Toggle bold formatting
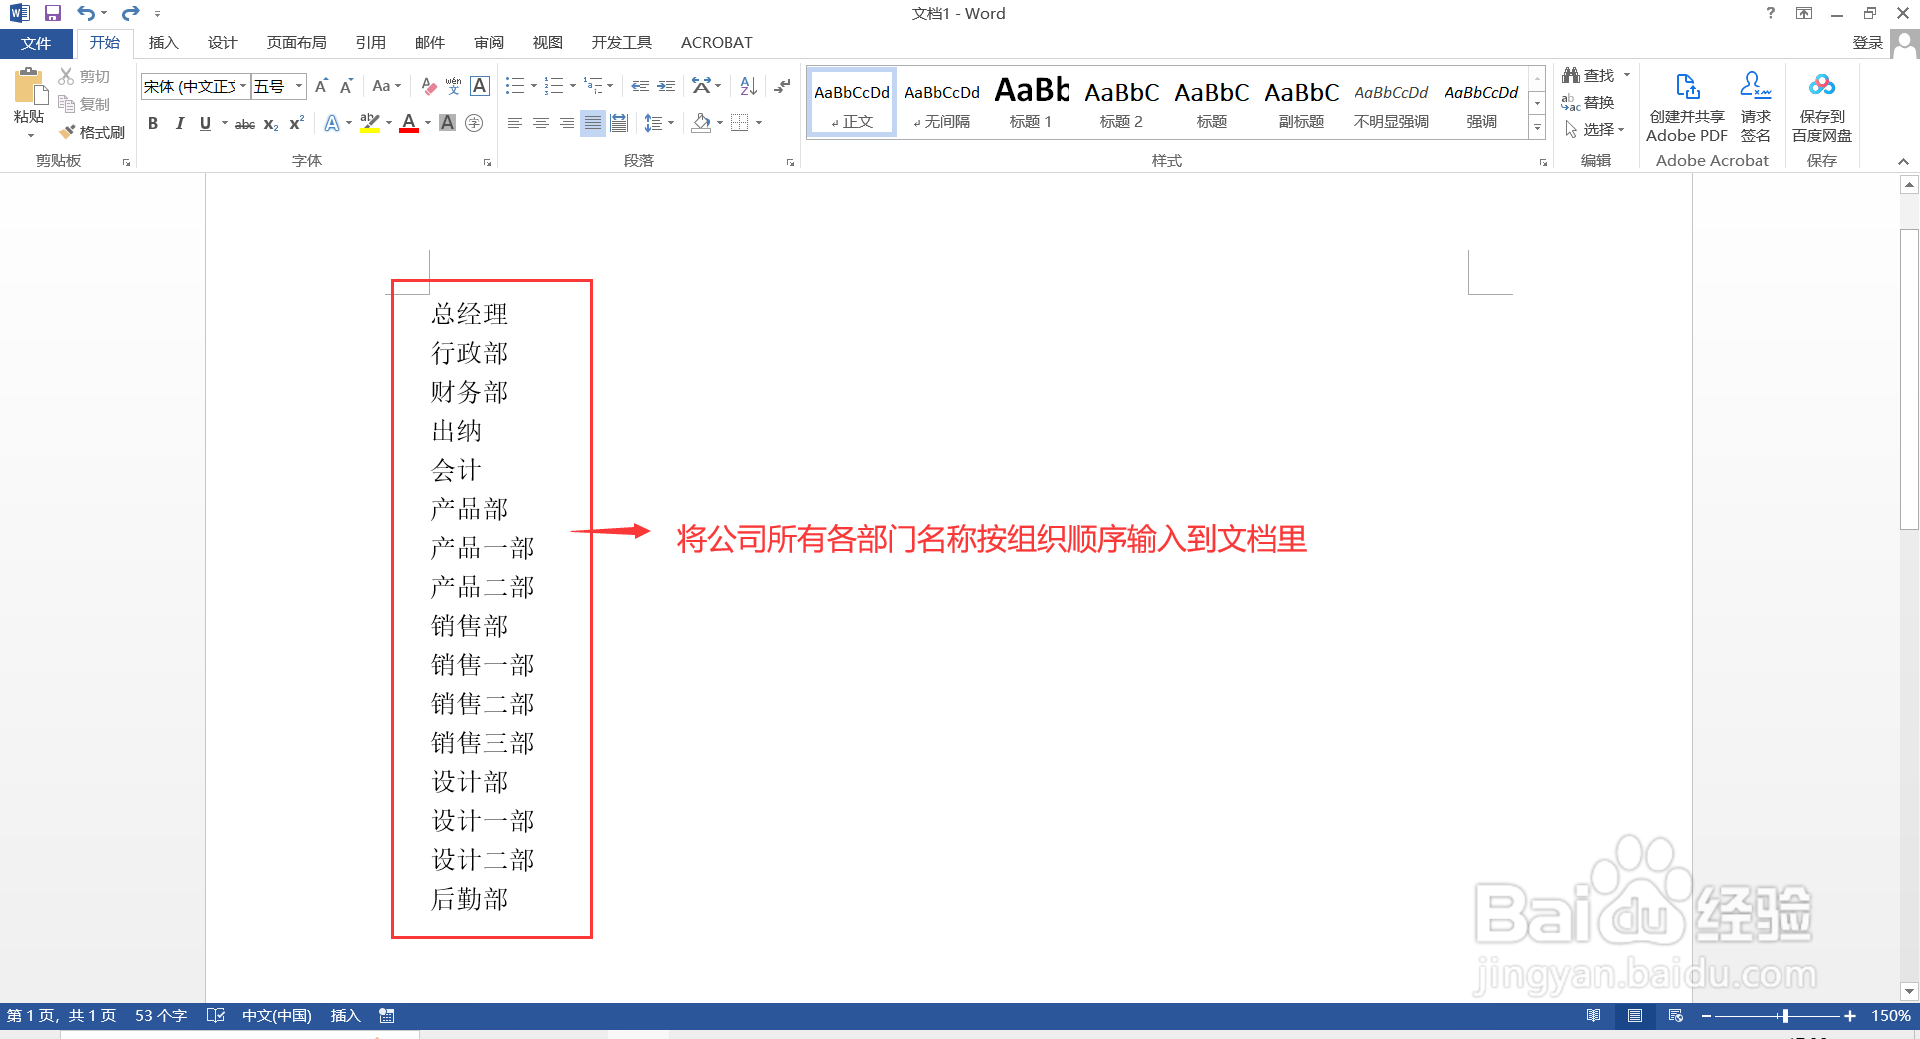This screenshot has width=1920, height=1039. [153, 123]
